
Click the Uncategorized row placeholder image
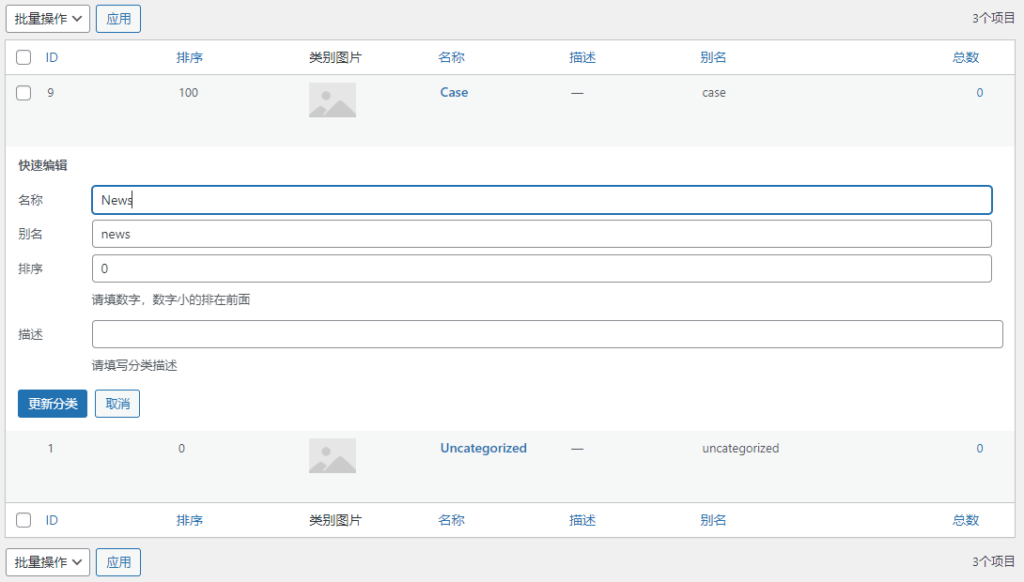332,456
